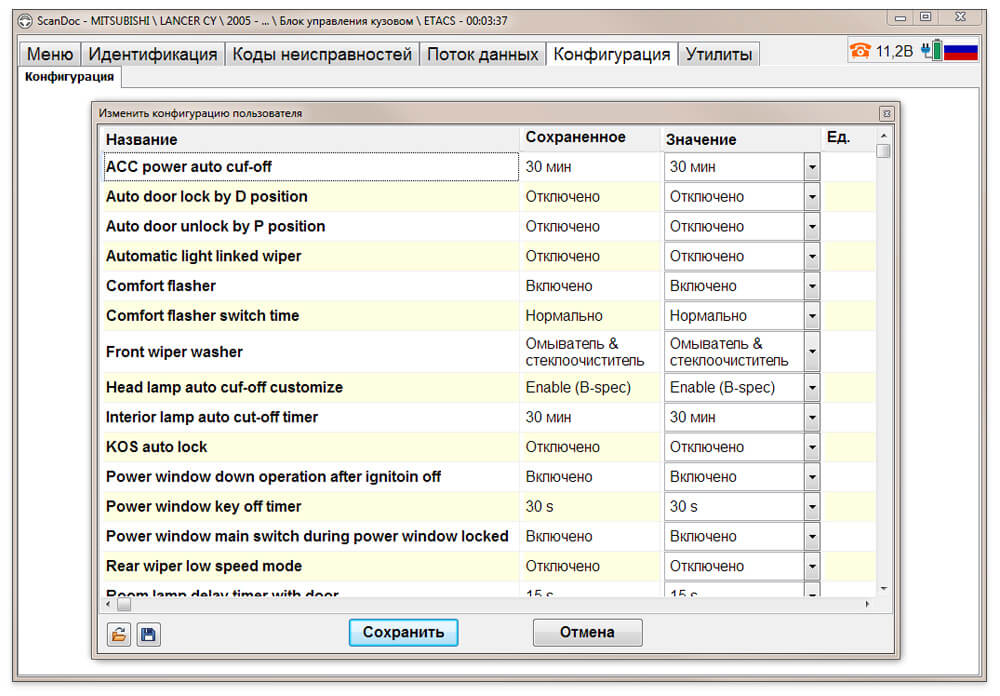Expand Automatic light linked wiper value dropdown
This screenshot has height=696, width=1000.
812,256
